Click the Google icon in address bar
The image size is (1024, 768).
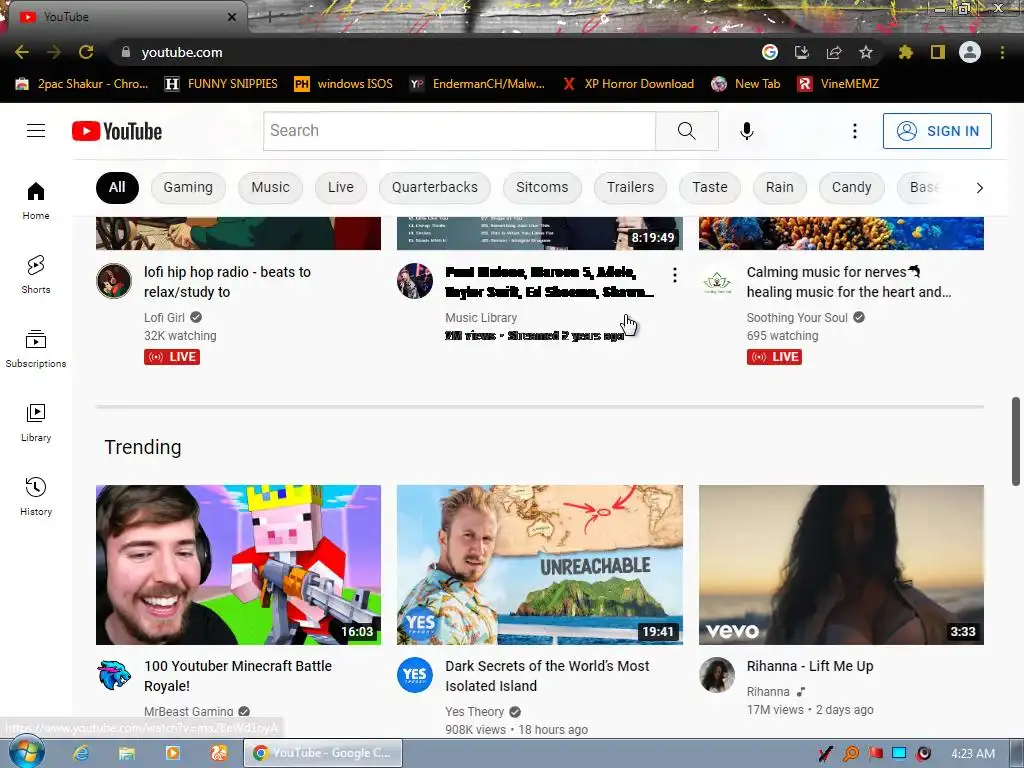(770, 52)
